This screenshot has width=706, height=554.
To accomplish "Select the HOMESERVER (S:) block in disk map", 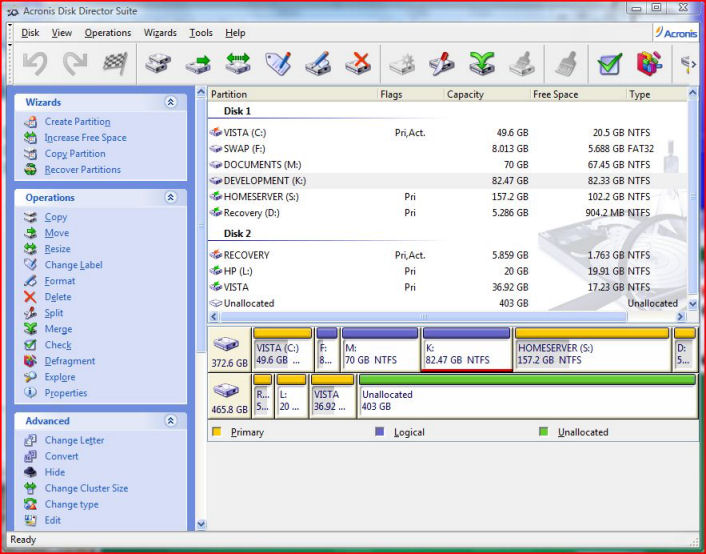I will [590, 354].
